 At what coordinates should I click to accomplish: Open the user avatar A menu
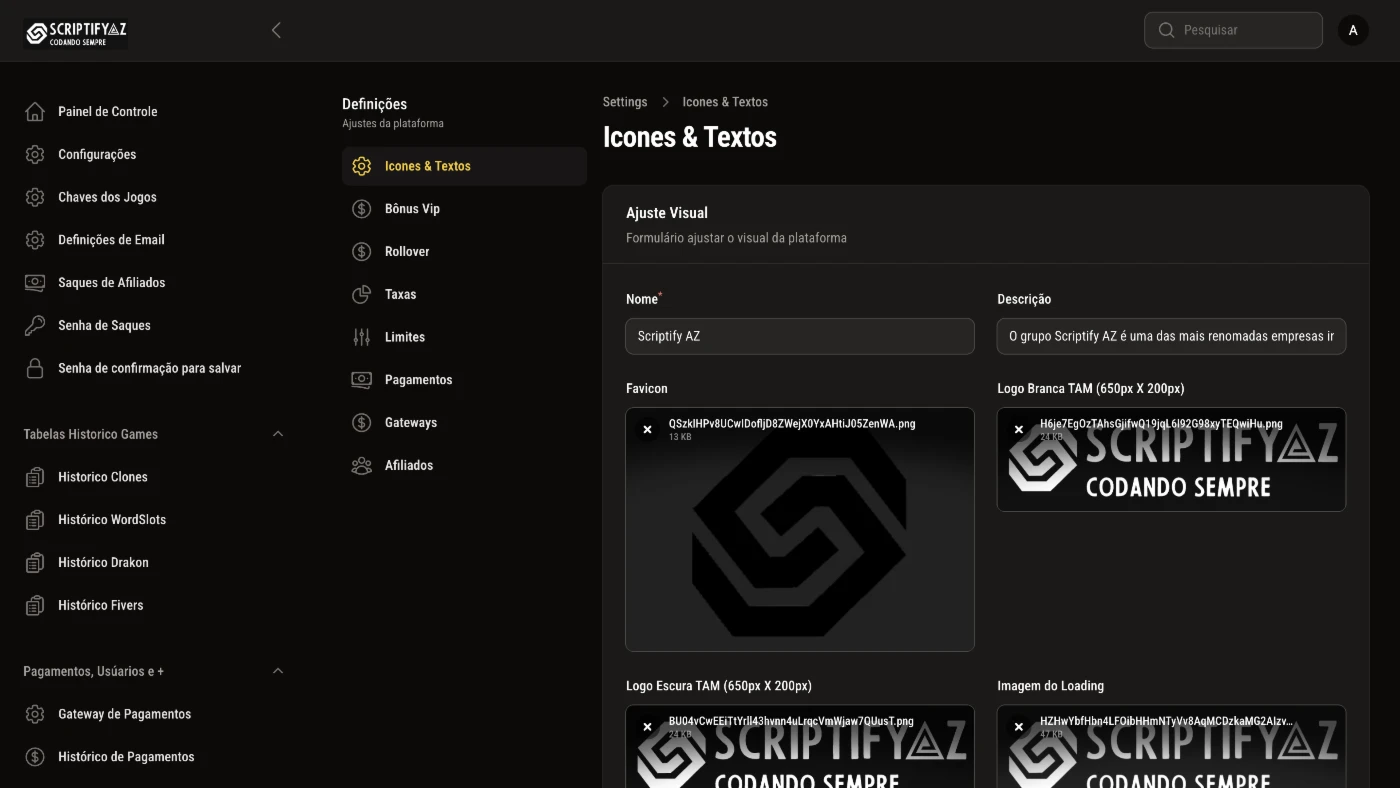1353,30
